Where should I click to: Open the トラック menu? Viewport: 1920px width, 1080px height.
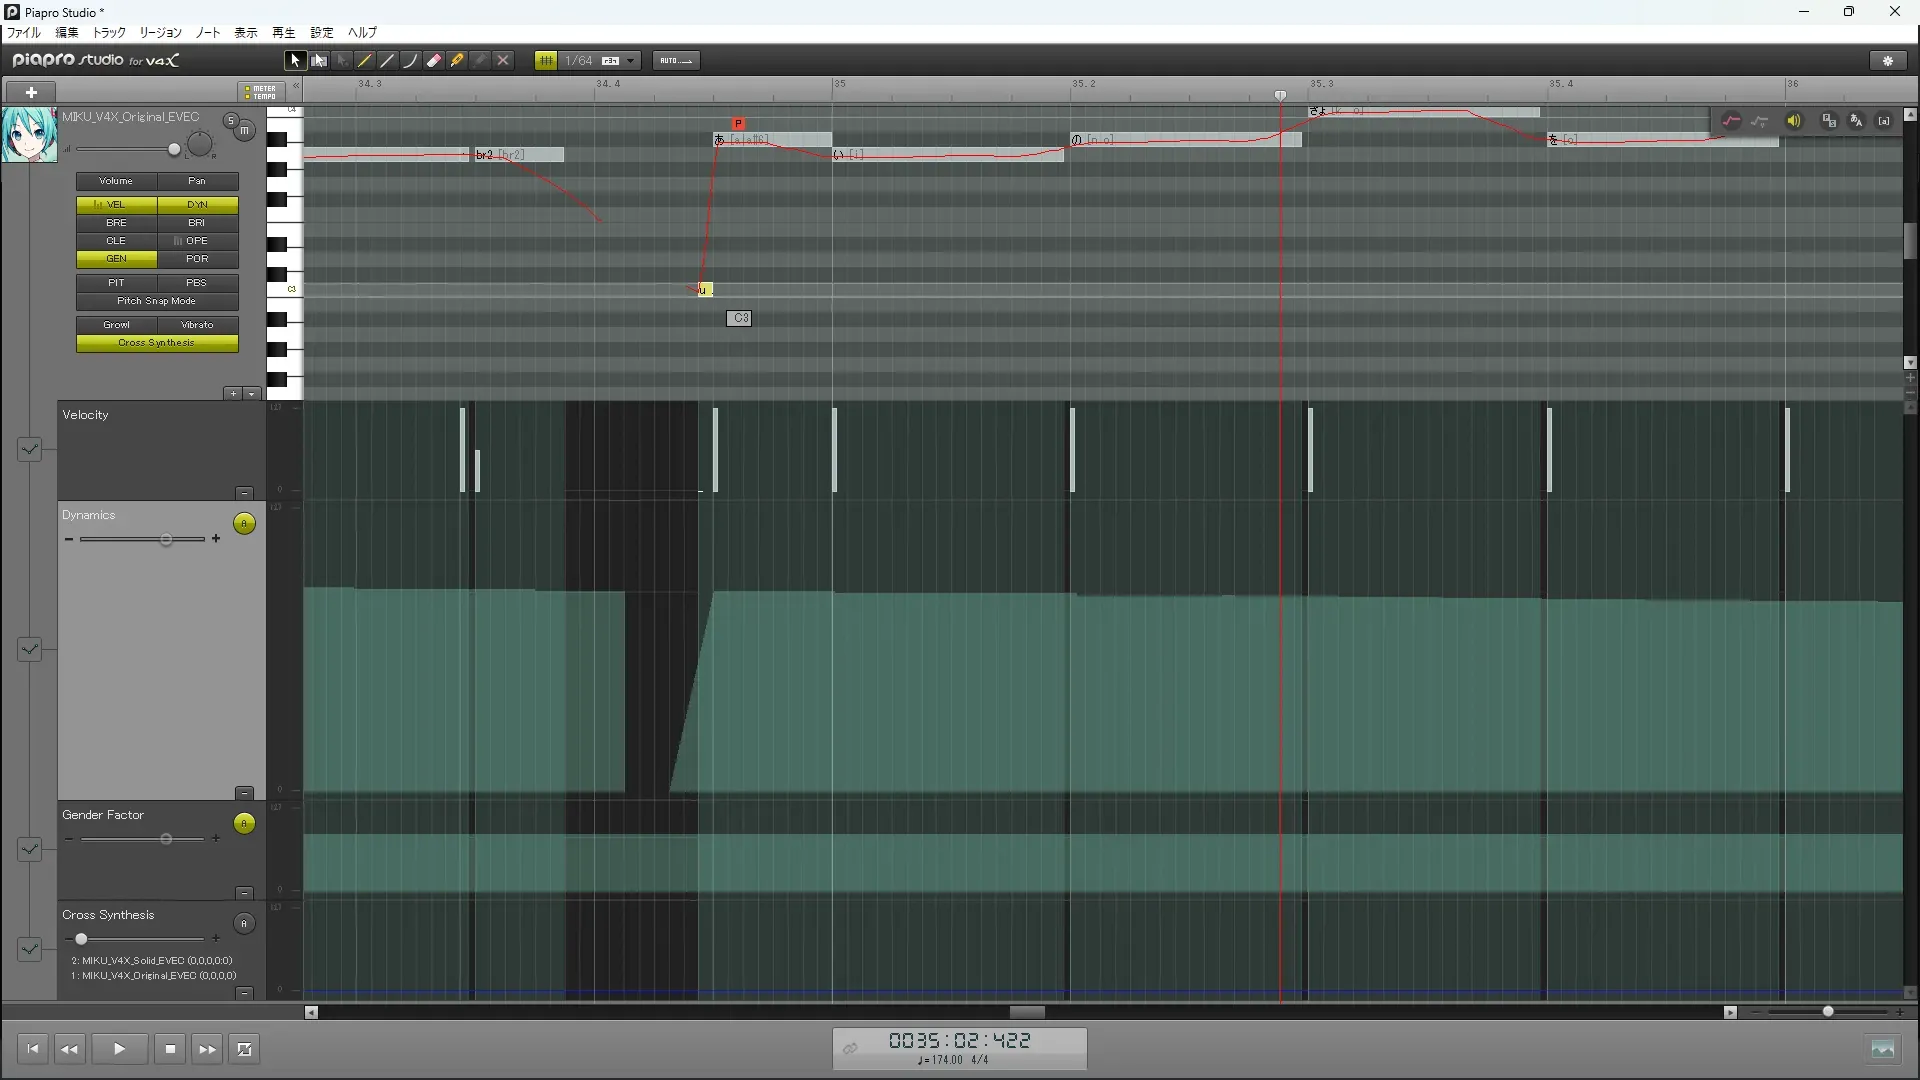(109, 33)
